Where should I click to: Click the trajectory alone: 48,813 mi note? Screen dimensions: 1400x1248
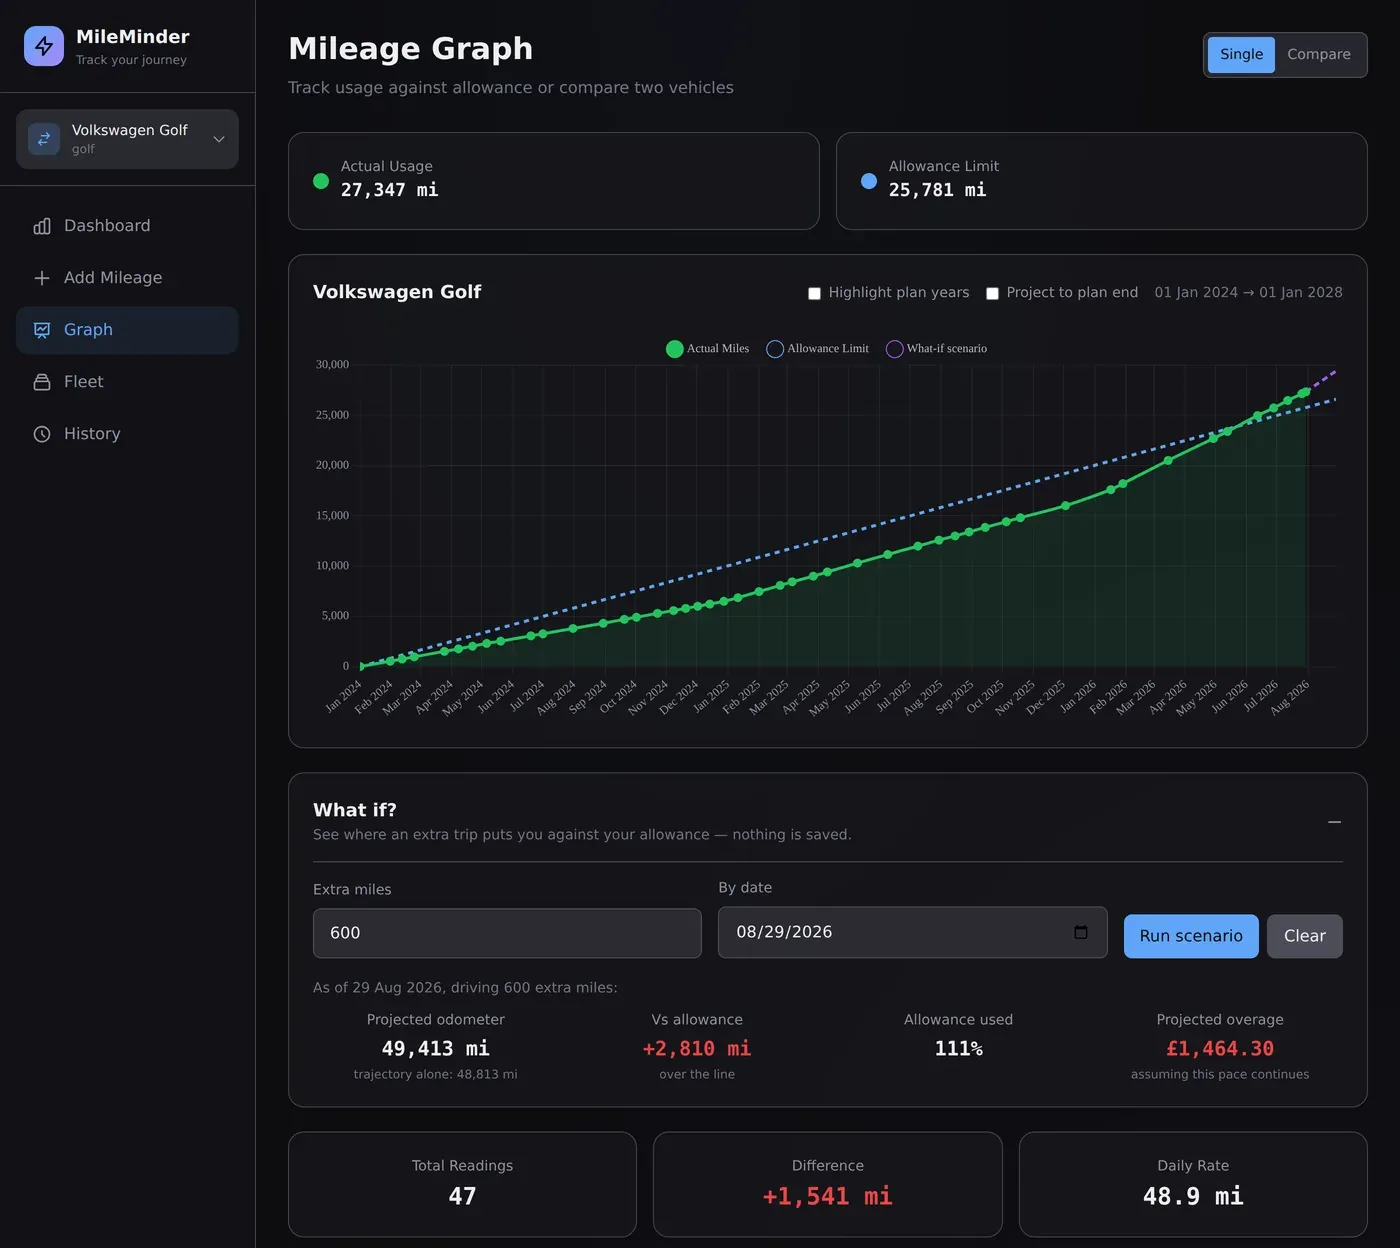[435, 1075]
